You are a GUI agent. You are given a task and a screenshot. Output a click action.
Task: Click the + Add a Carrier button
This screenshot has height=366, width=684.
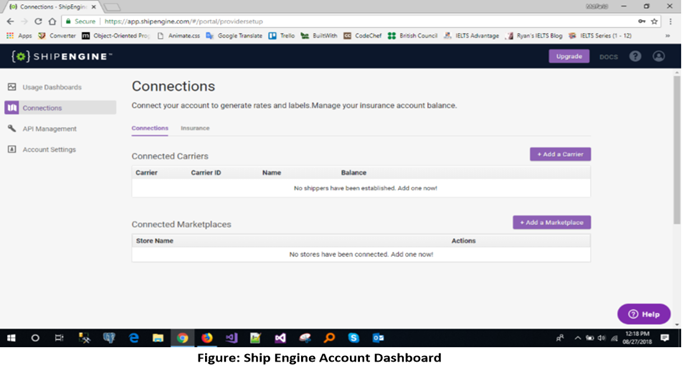tap(560, 154)
